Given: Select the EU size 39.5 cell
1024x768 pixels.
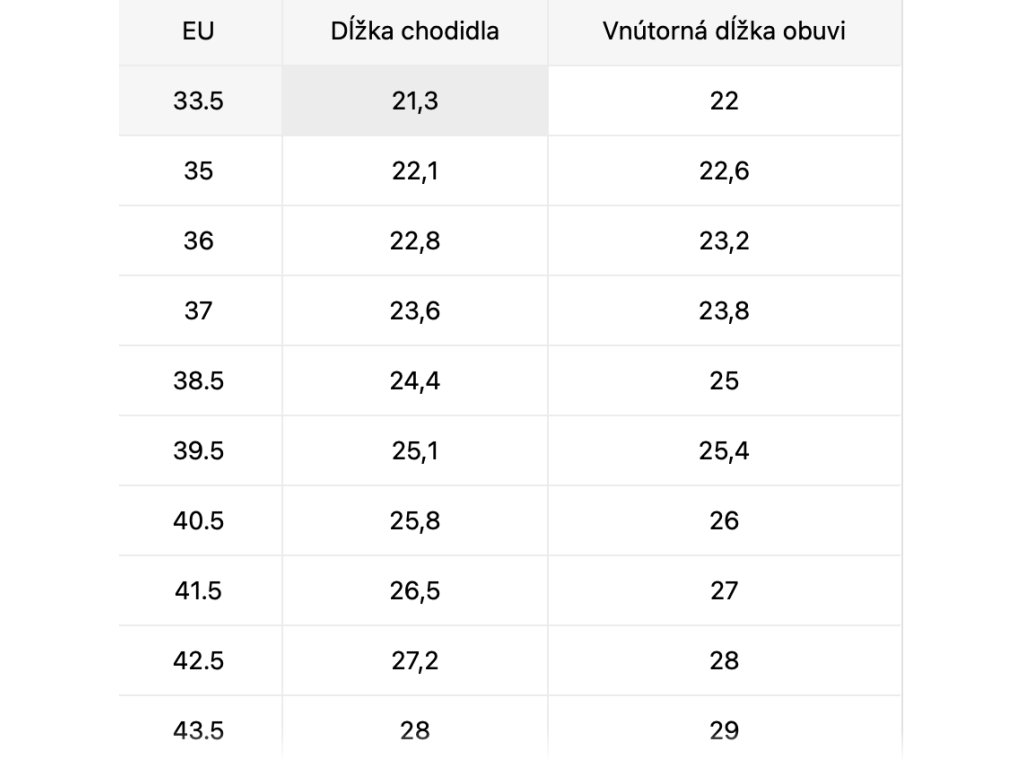Looking at the screenshot, I should (198, 451).
